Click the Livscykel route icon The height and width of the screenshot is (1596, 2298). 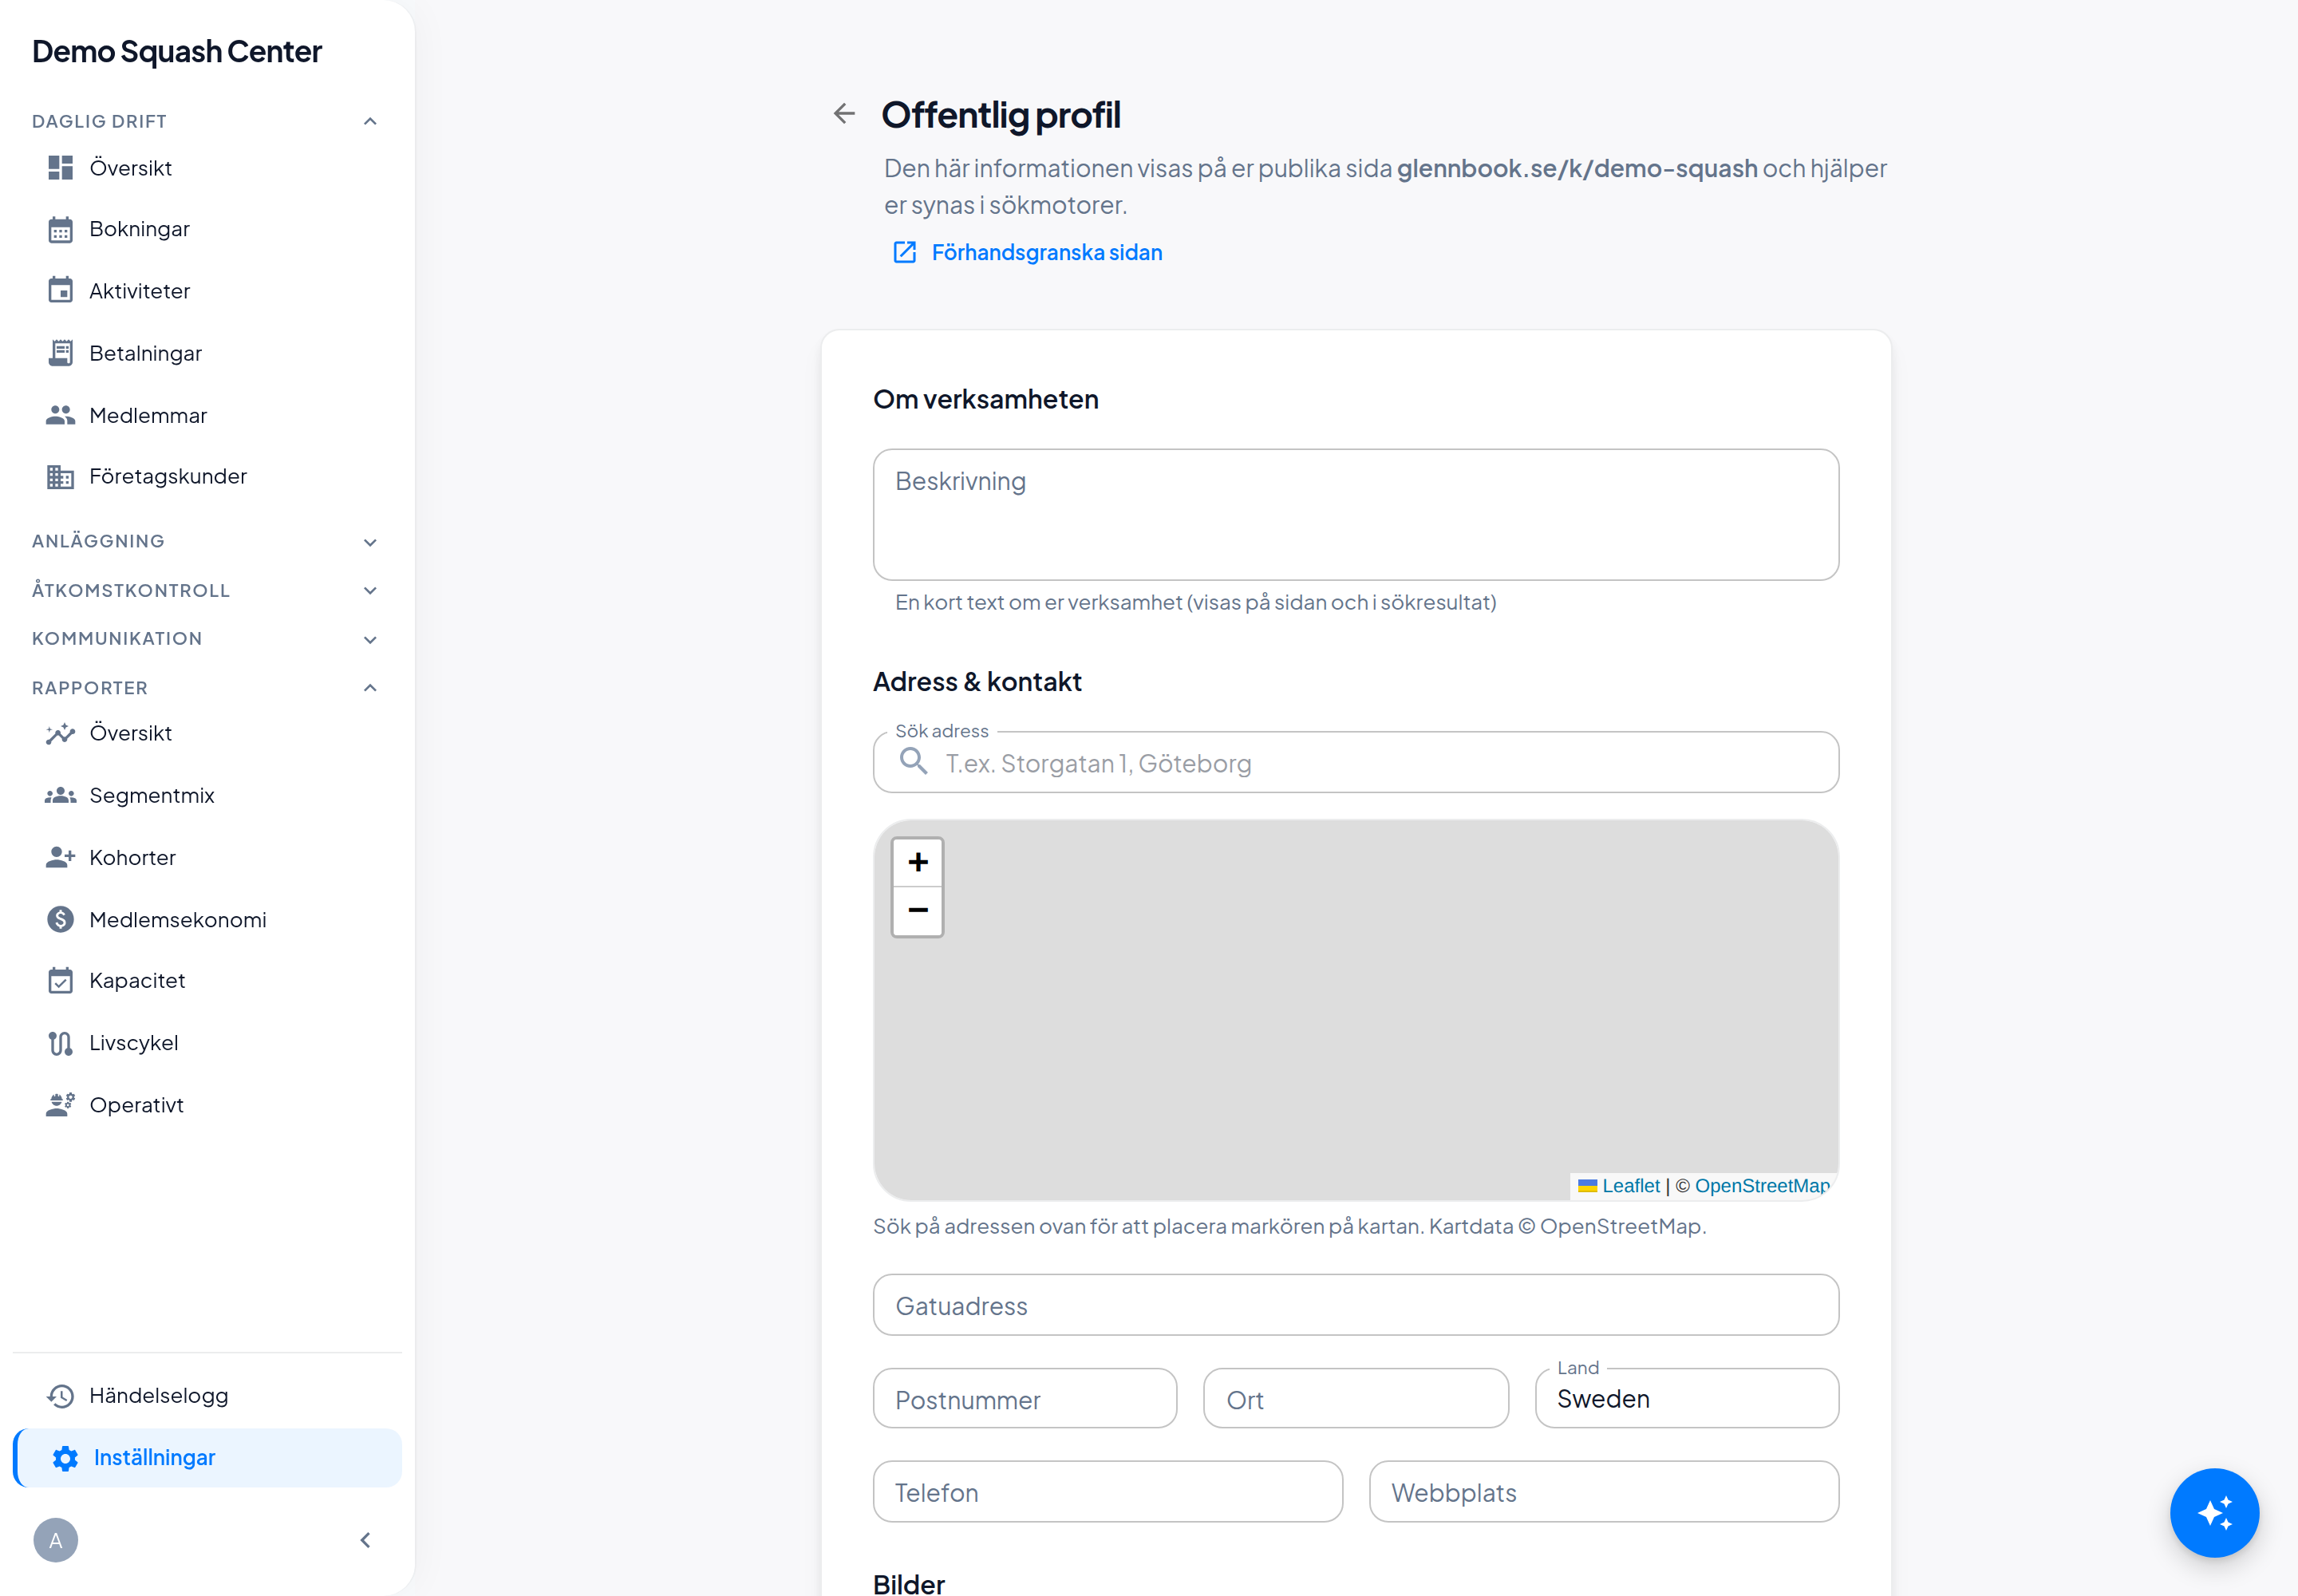(60, 1043)
